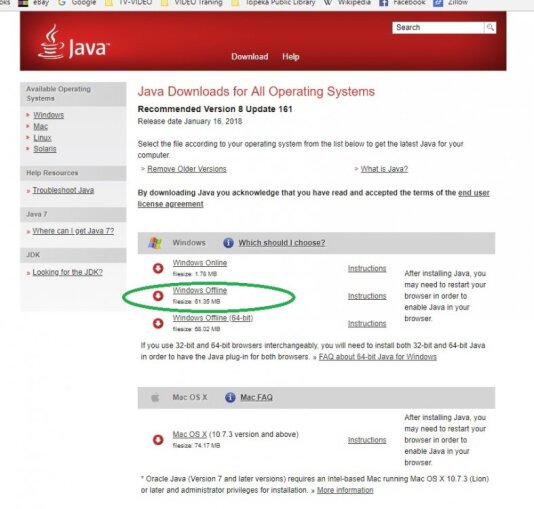This screenshot has width=534, height=509.
Task: Open the Facebook bookmark
Action: 402,3
